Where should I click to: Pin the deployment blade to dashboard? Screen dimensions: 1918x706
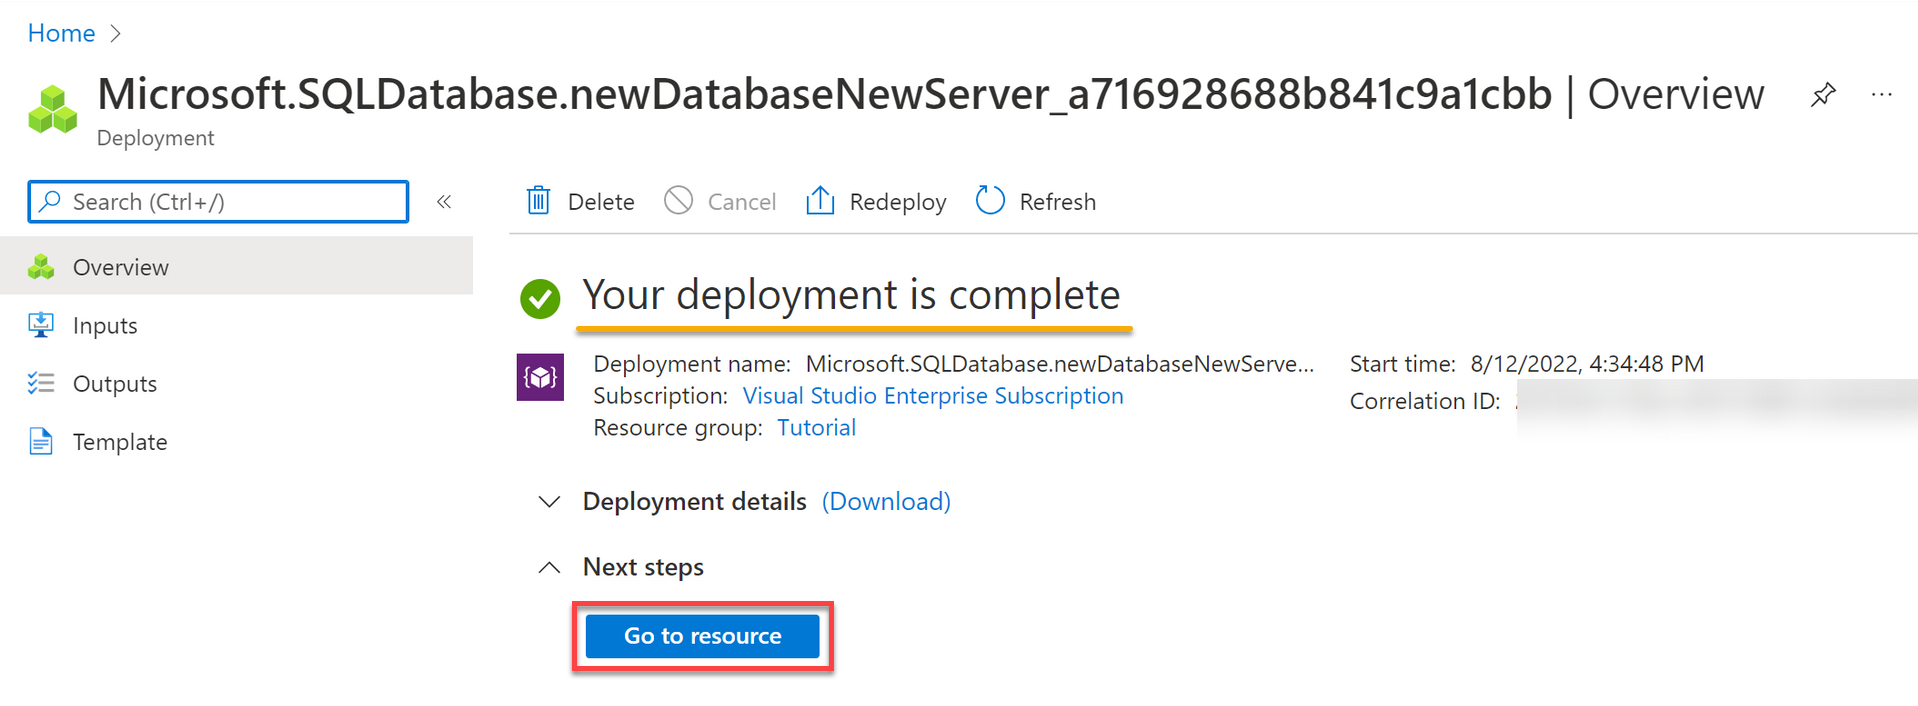tap(1823, 95)
